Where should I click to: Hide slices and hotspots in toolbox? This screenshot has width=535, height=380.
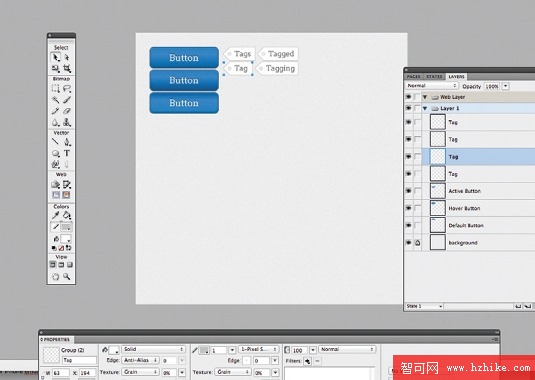[x=56, y=195]
